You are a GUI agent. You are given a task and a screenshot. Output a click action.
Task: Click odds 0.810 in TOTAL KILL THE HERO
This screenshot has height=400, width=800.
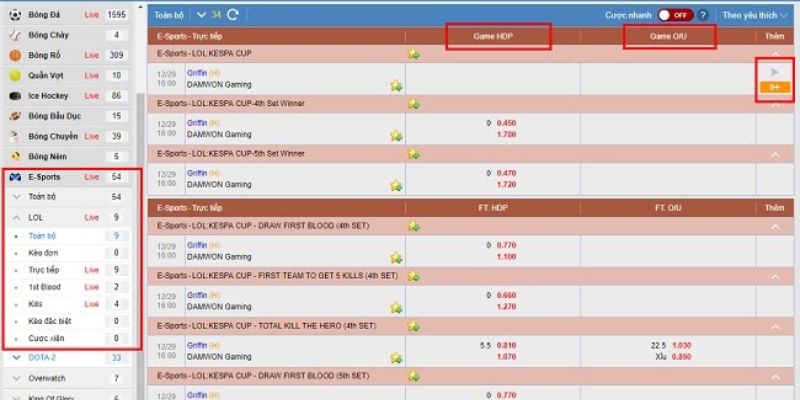point(506,345)
